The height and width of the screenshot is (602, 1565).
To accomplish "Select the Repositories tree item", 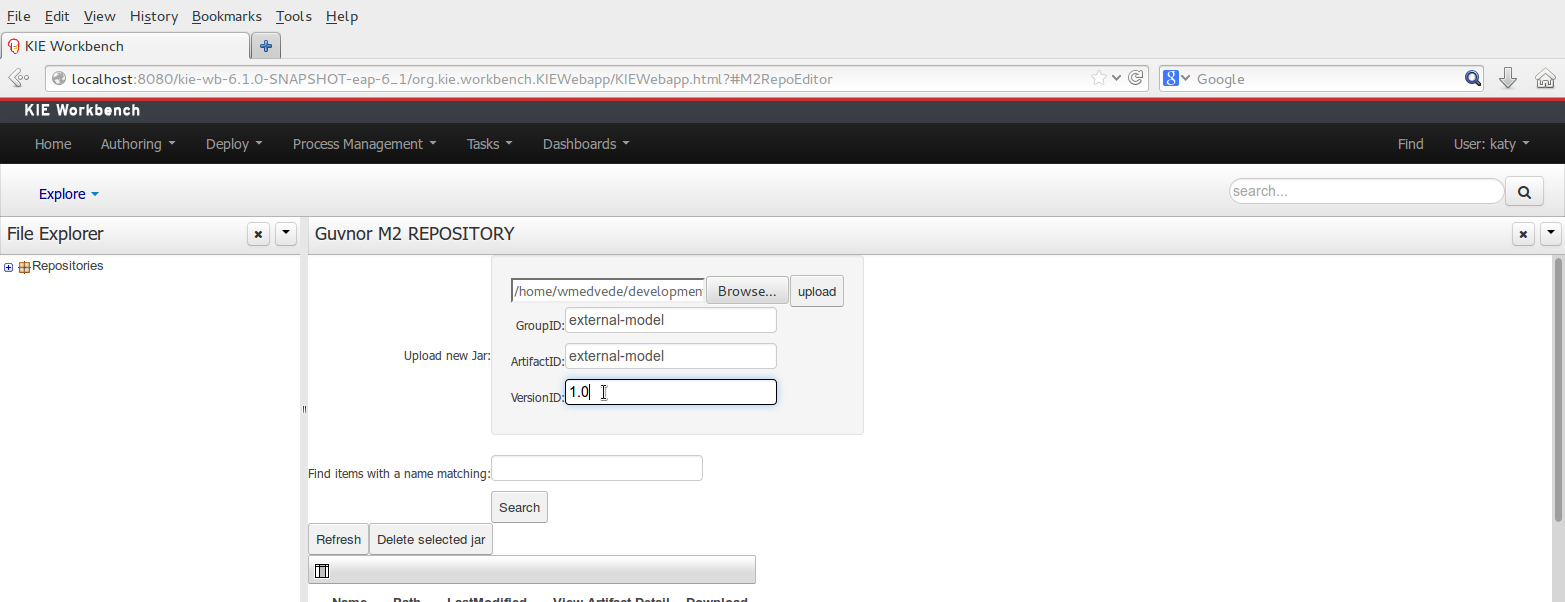I will pos(67,266).
